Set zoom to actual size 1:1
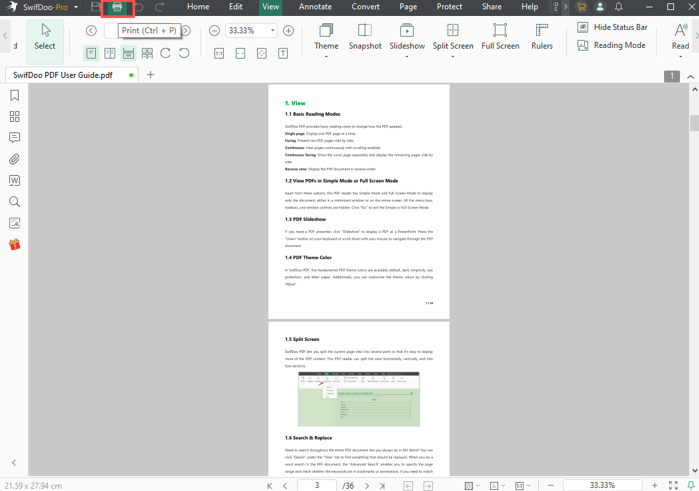699x491 pixels. coord(219,54)
